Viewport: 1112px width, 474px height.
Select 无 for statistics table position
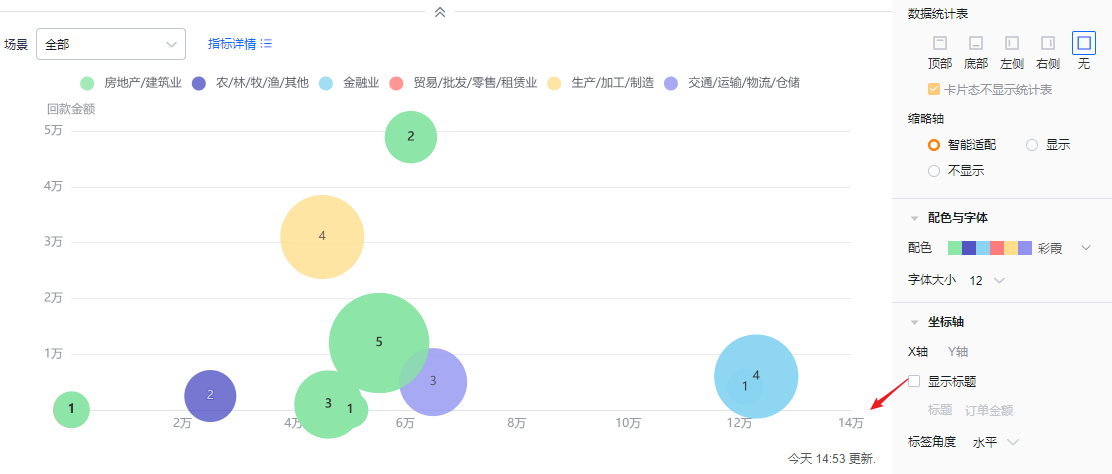coord(1084,44)
